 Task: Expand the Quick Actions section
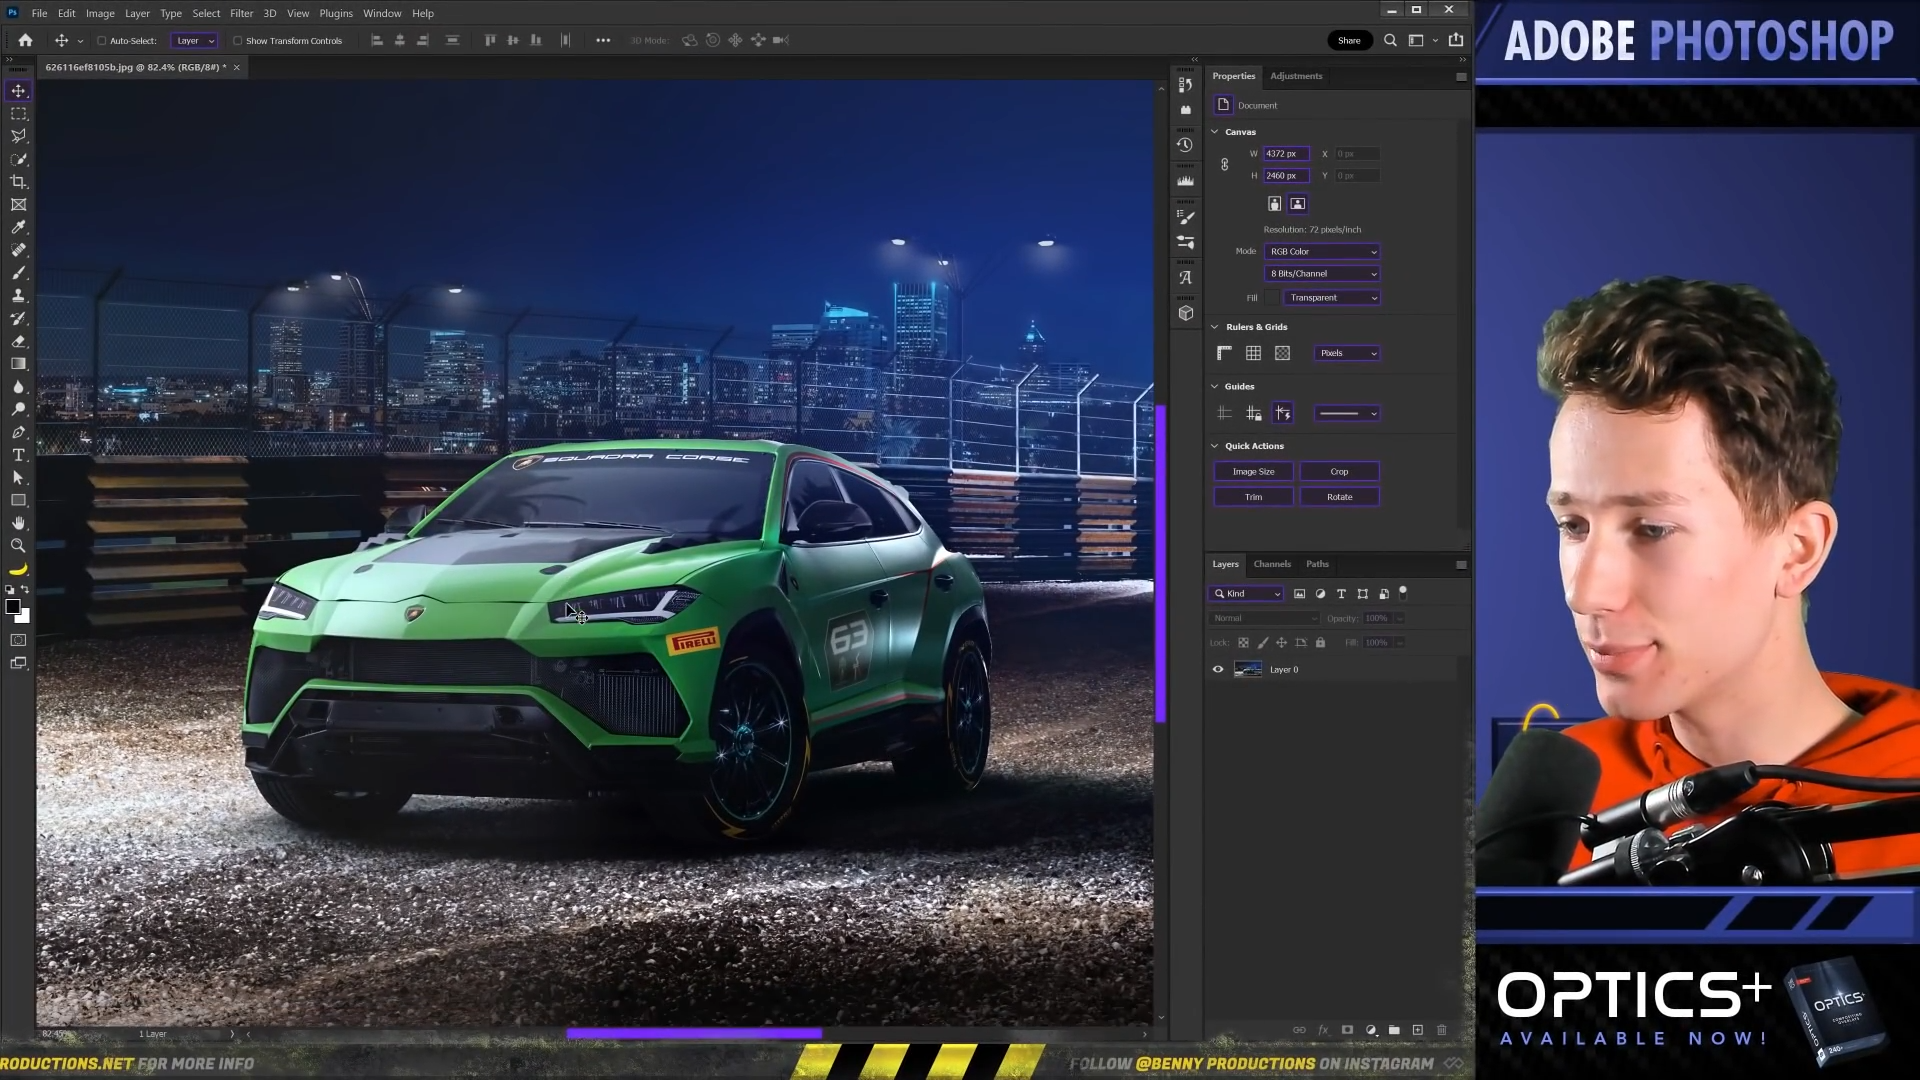coord(1215,444)
